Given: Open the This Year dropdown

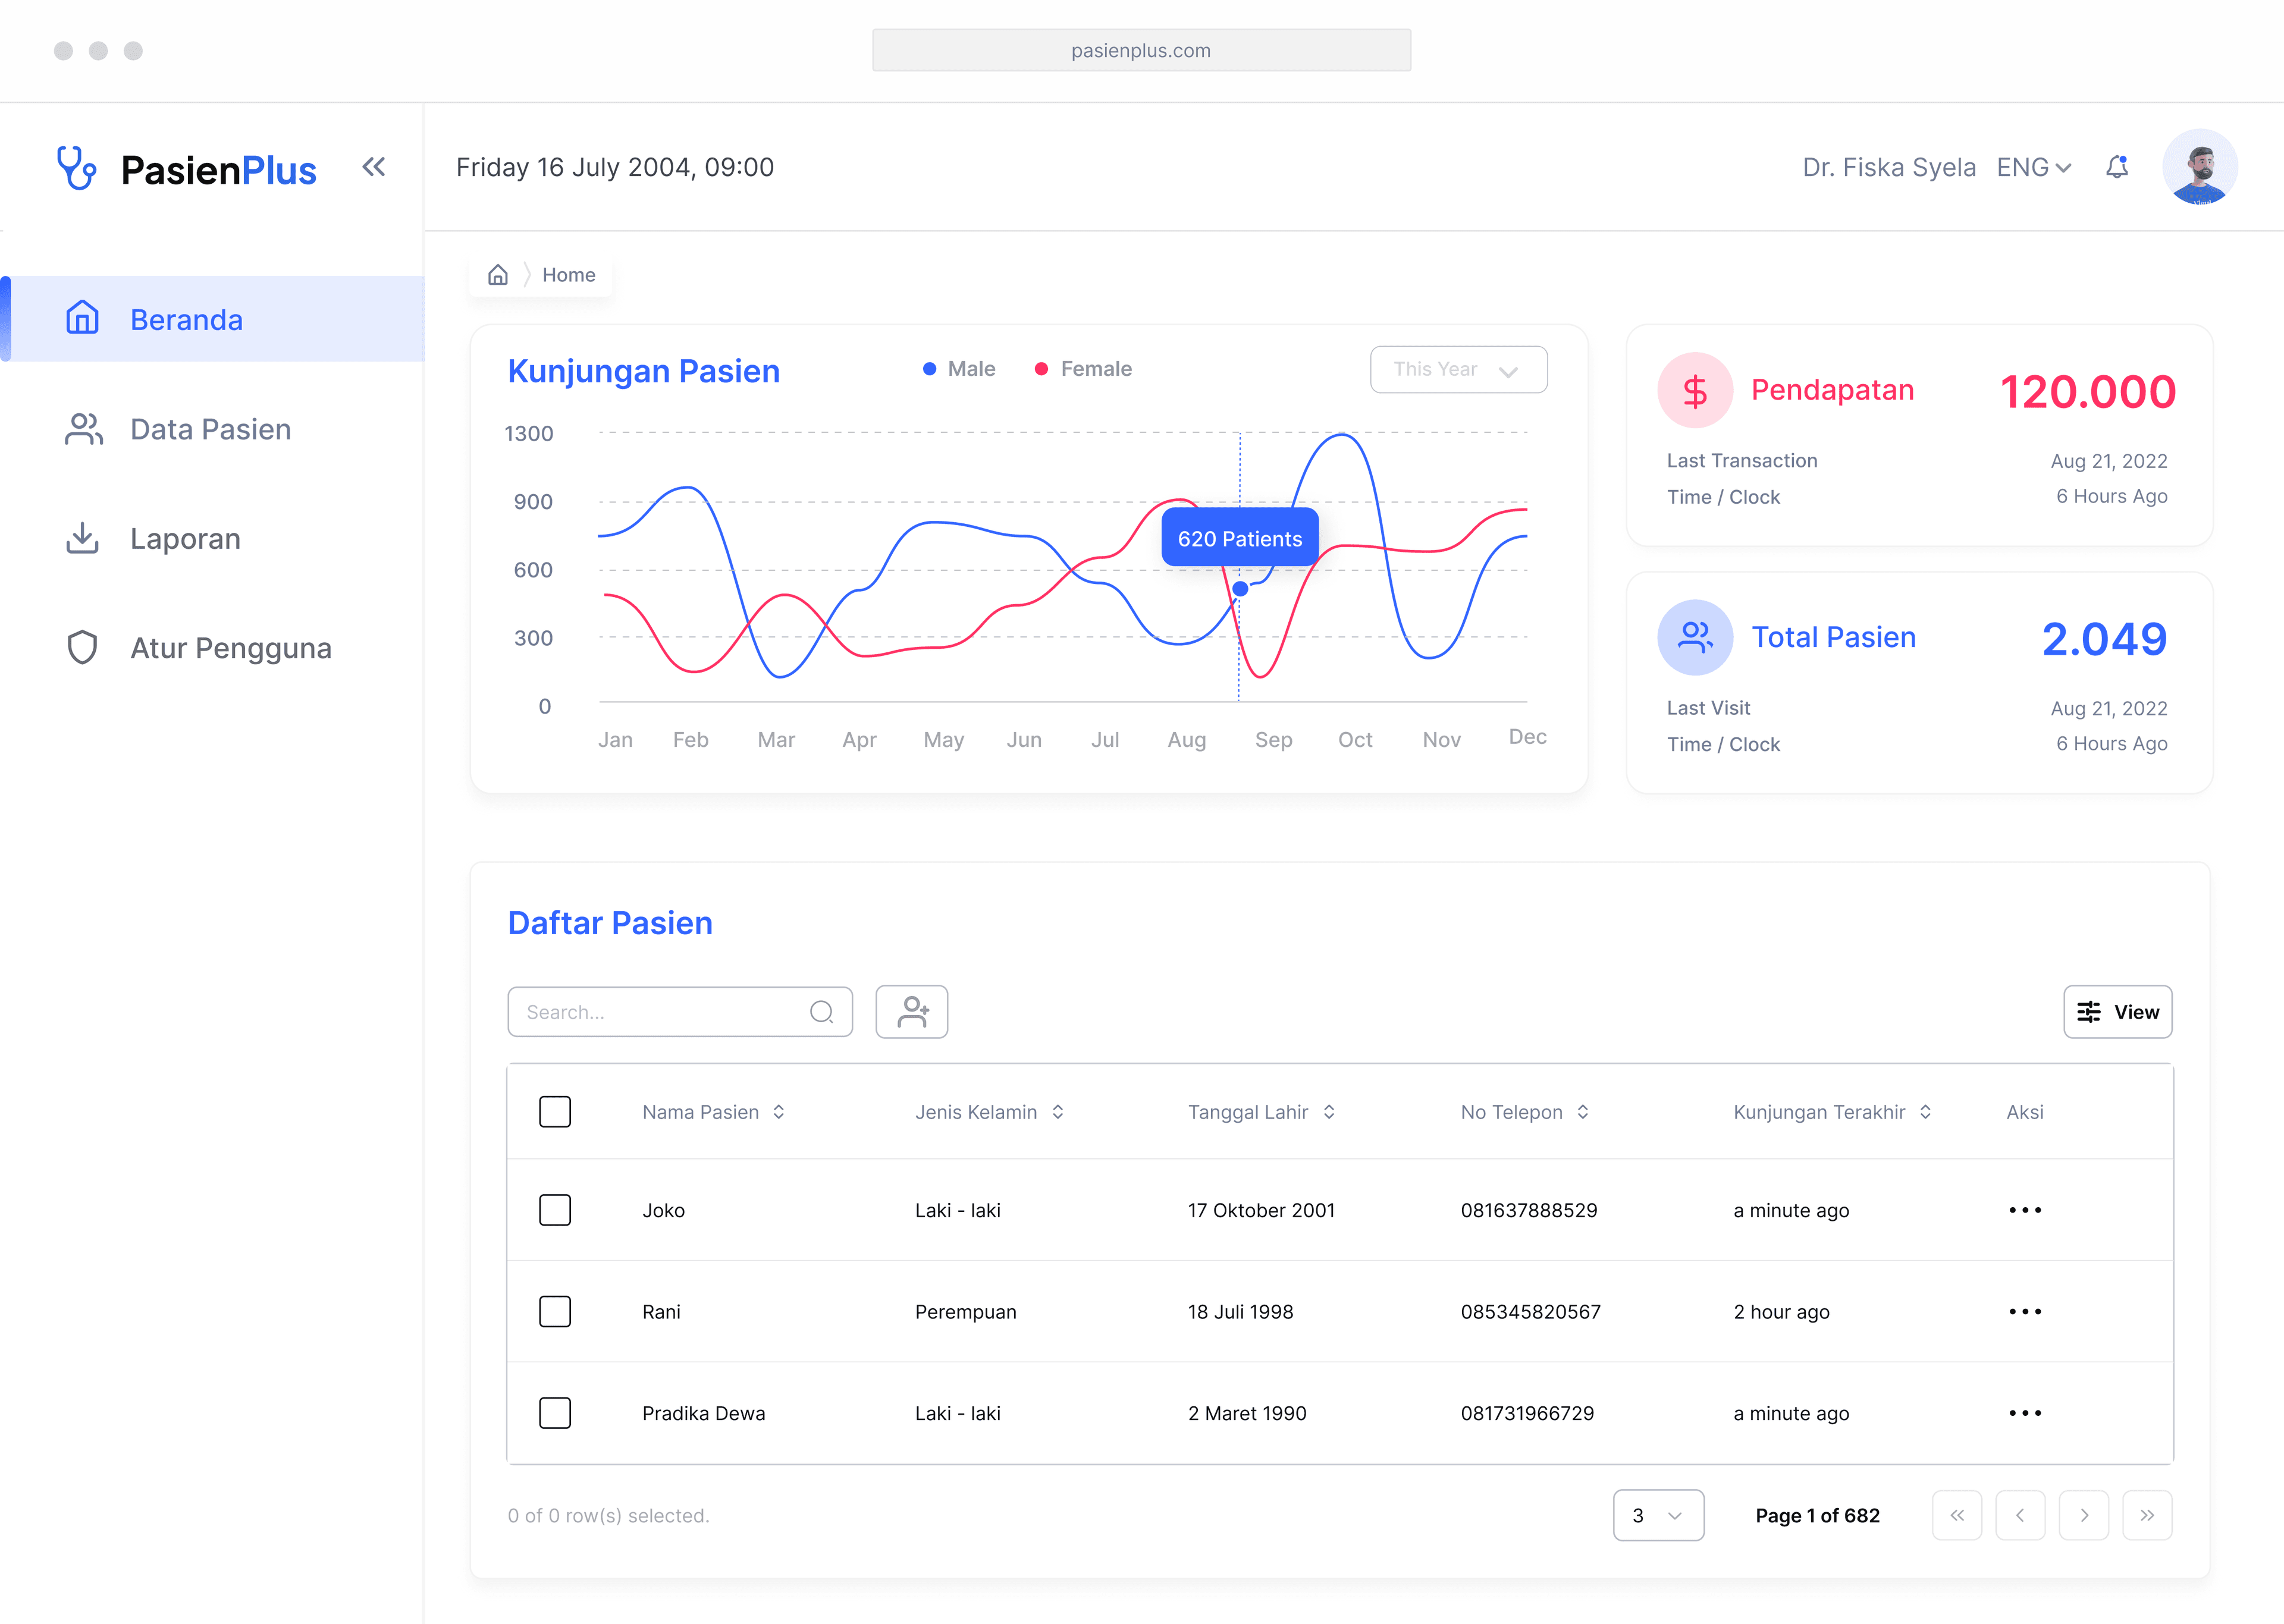Looking at the screenshot, I should pos(1457,370).
